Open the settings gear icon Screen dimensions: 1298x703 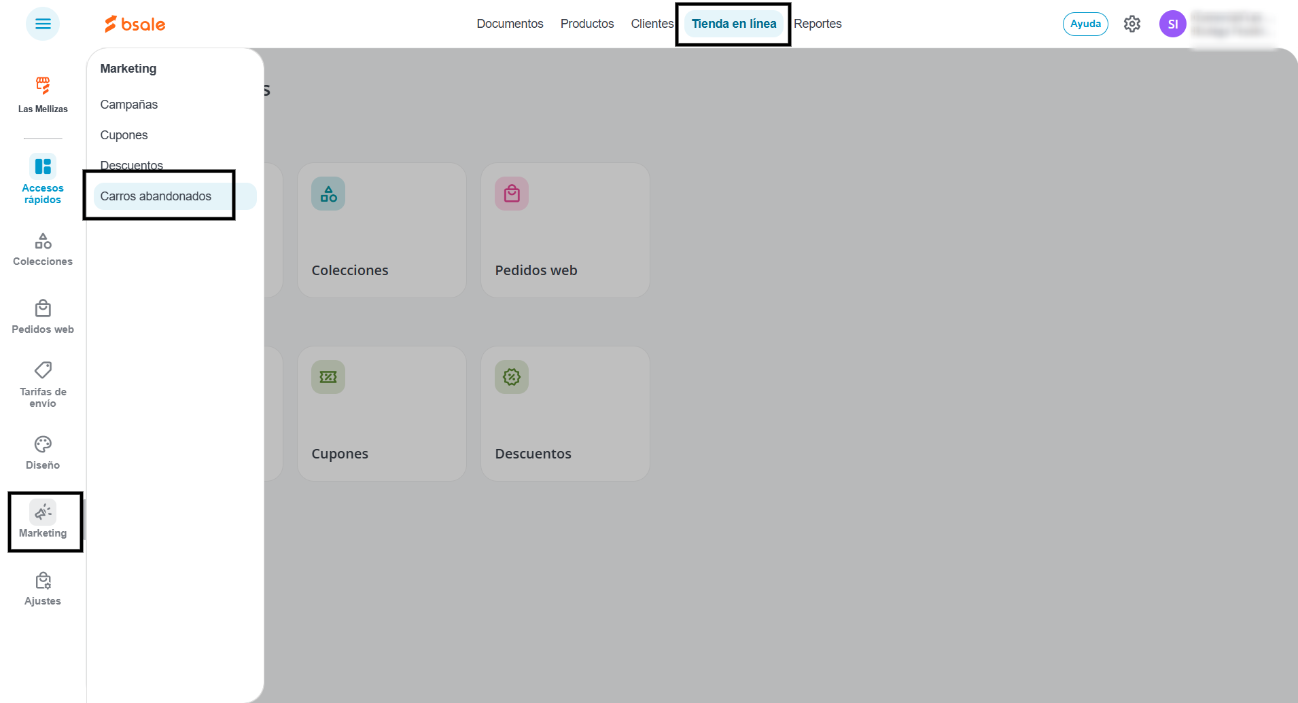[1132, 24]
